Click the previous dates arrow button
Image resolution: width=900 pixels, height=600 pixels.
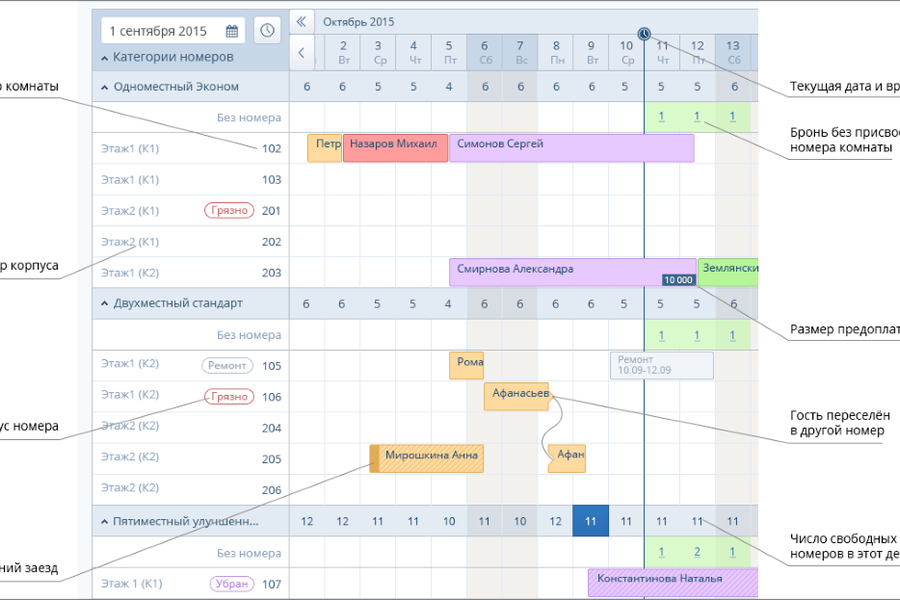click(301, 52)
